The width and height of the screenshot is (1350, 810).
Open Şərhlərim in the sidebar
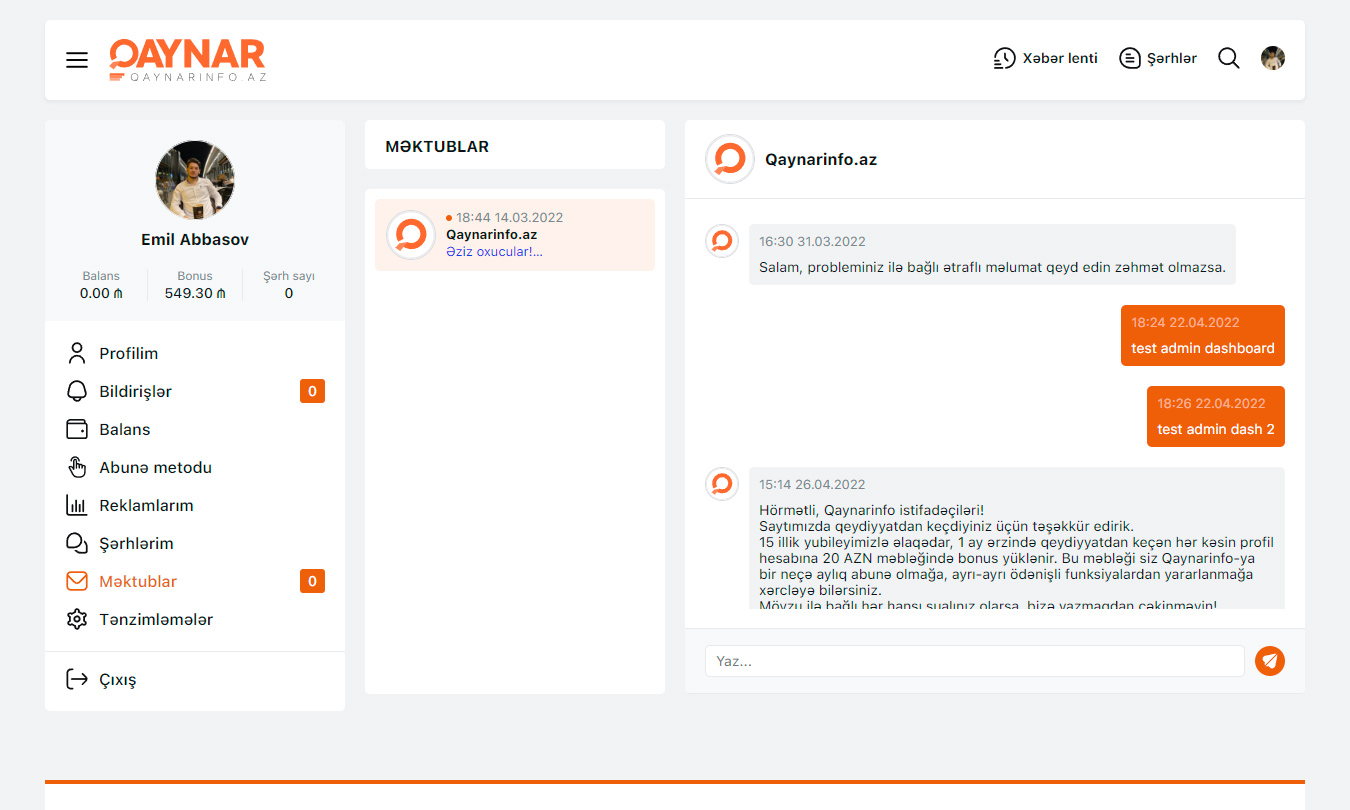[x=136, y=543]
